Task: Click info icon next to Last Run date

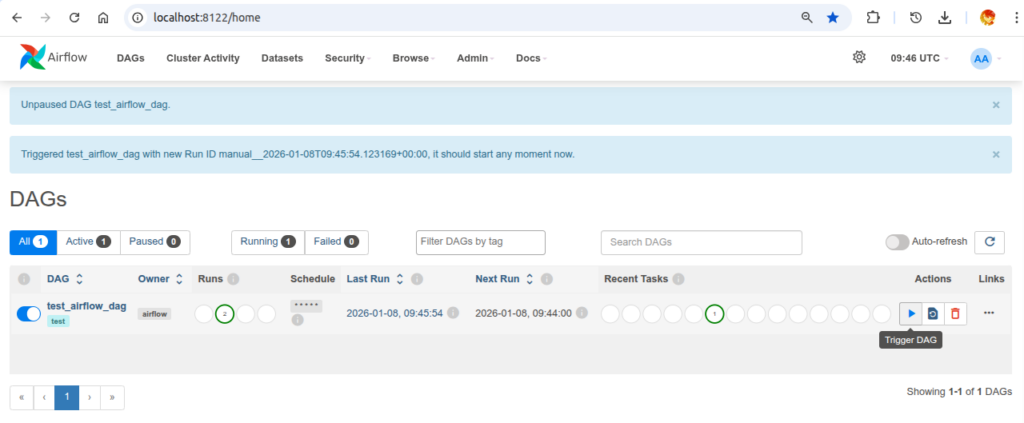Action: (x=453, y=313)
